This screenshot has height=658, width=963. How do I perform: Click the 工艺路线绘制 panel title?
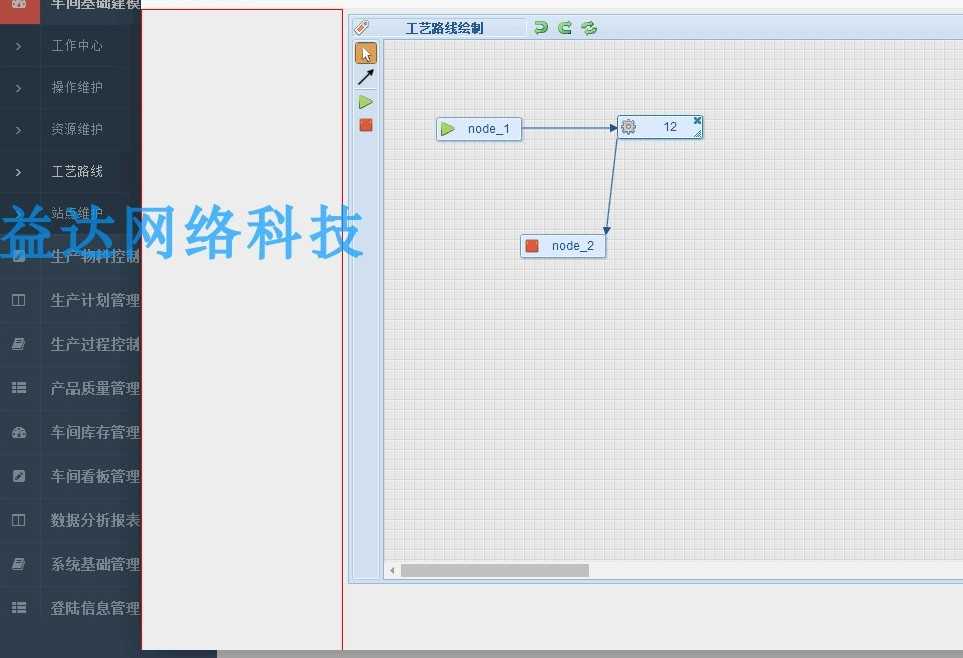click(445, 28)
